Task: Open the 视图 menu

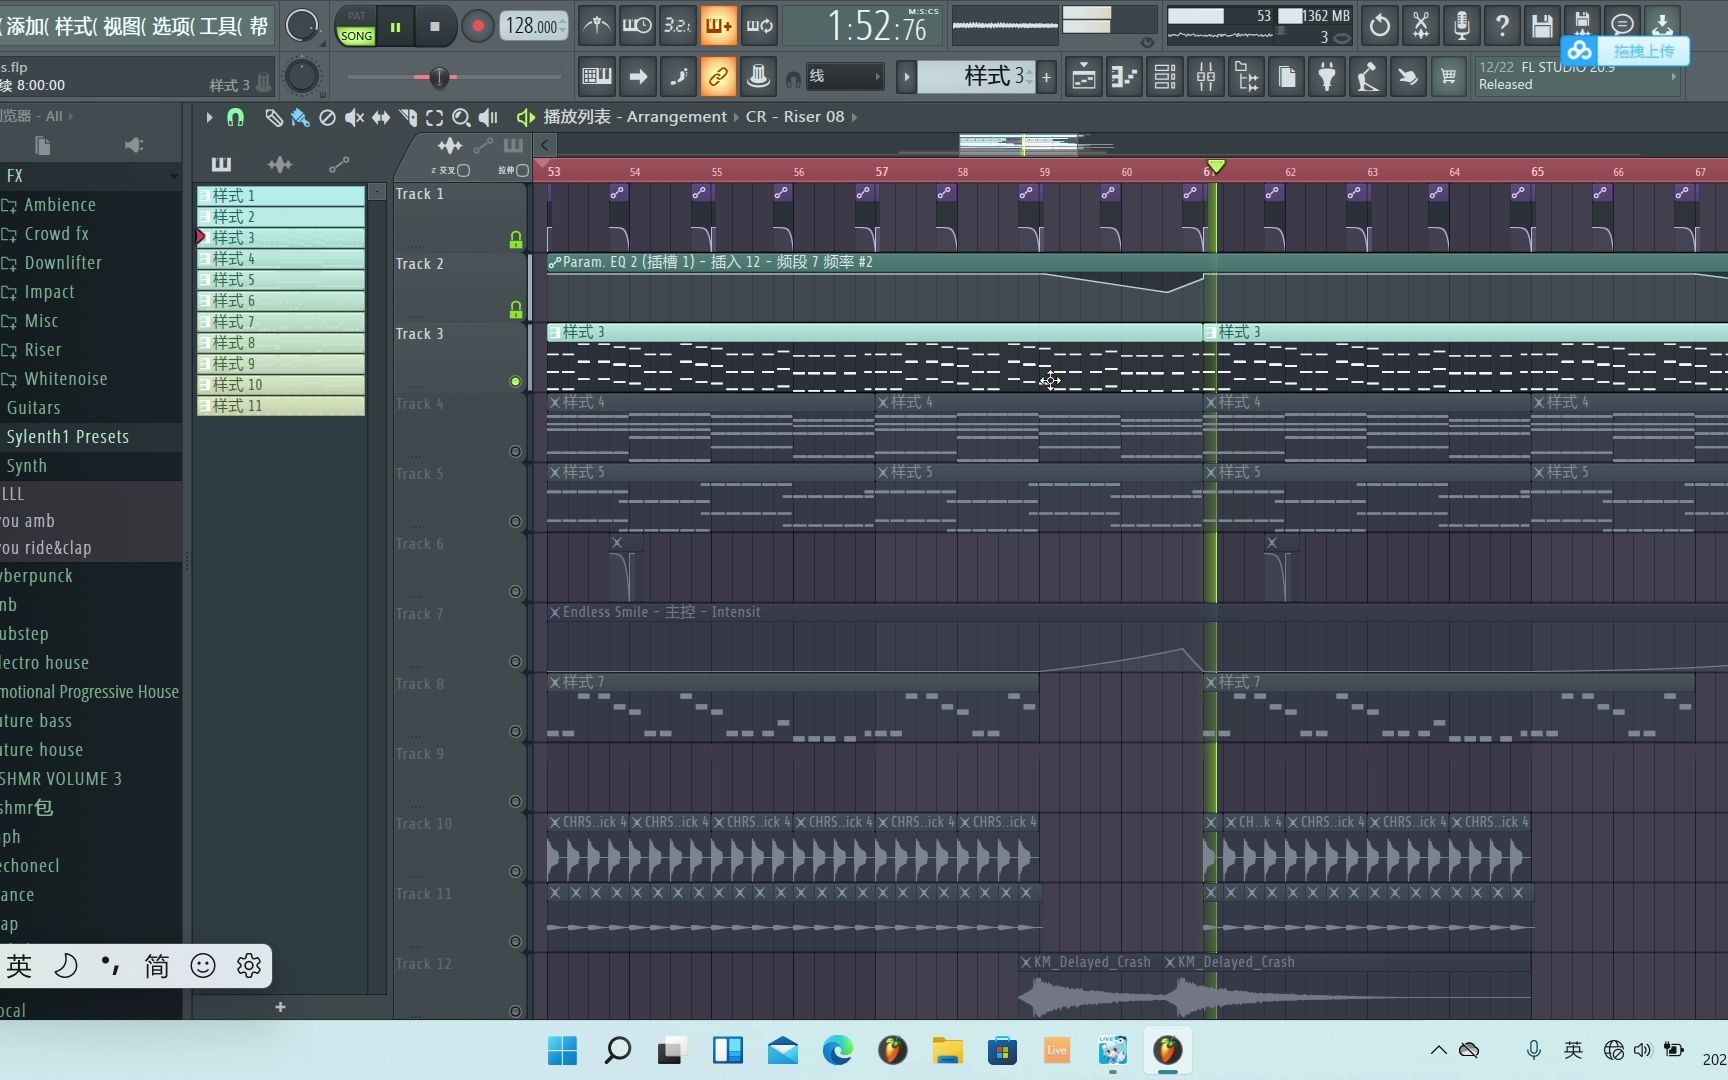Action: pyautogui.click(x=124, y=26)
